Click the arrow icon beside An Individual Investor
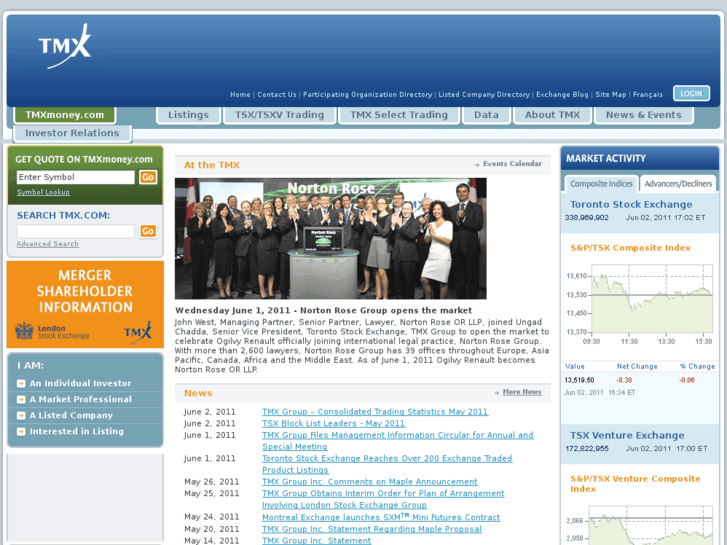Image resolution: width=727 pixels, height=545 pixels. (x=21, y=384)
